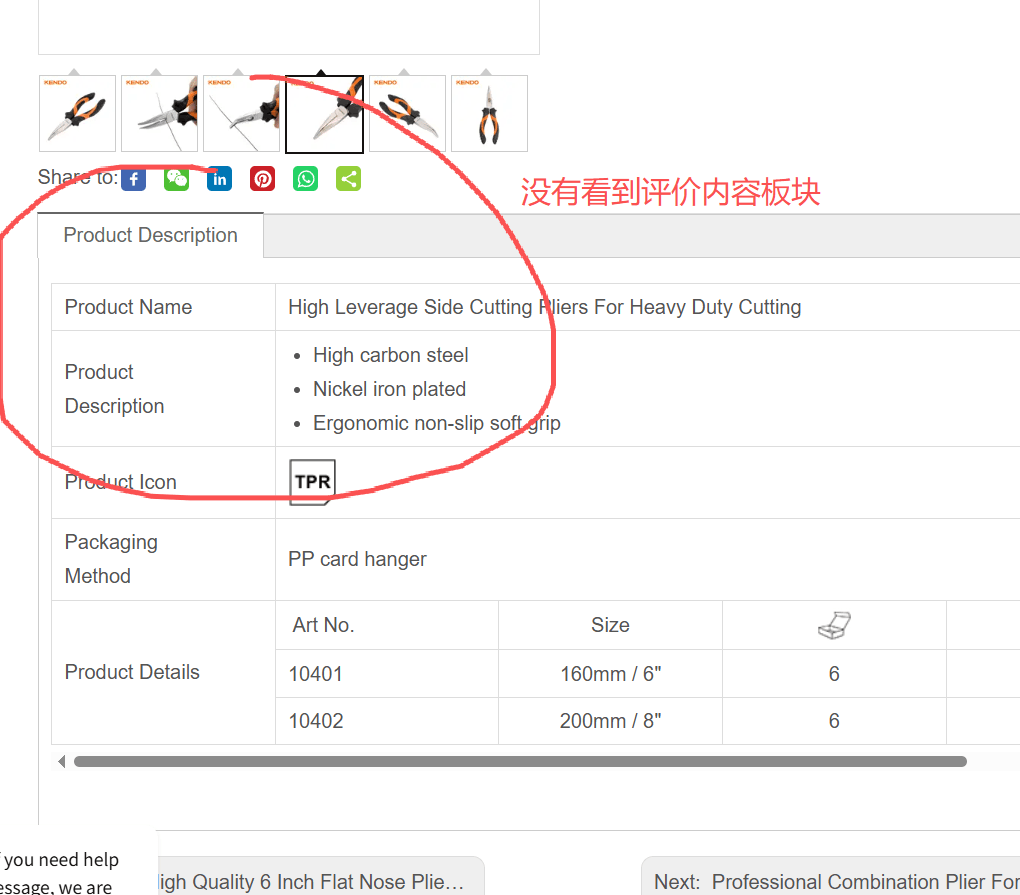Click the product name High Leverage Side Cutting Pliers
1020x895 pixels.
tap(544, 307)
